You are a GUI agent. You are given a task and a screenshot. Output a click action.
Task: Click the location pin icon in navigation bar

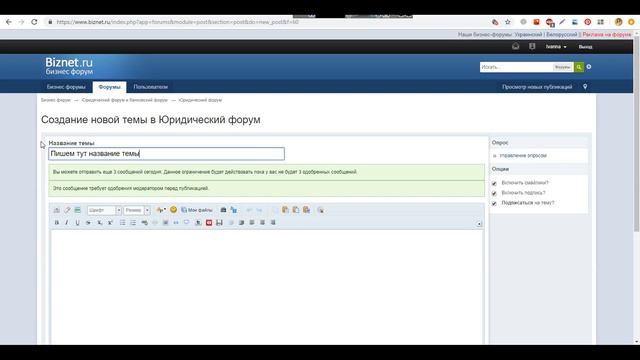(x=585, y=87)
